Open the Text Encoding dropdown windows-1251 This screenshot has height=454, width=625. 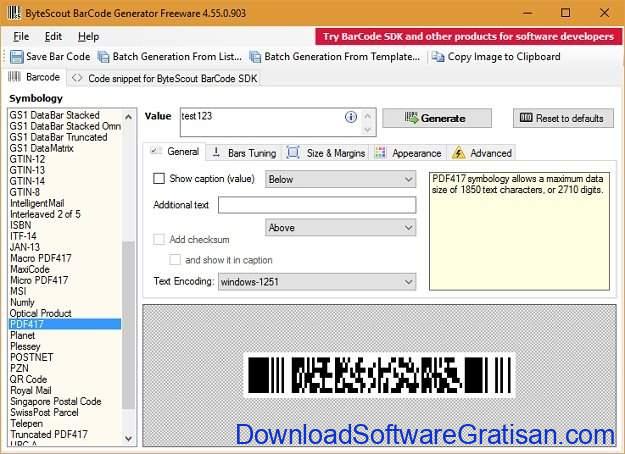click(x=317, y=282)
